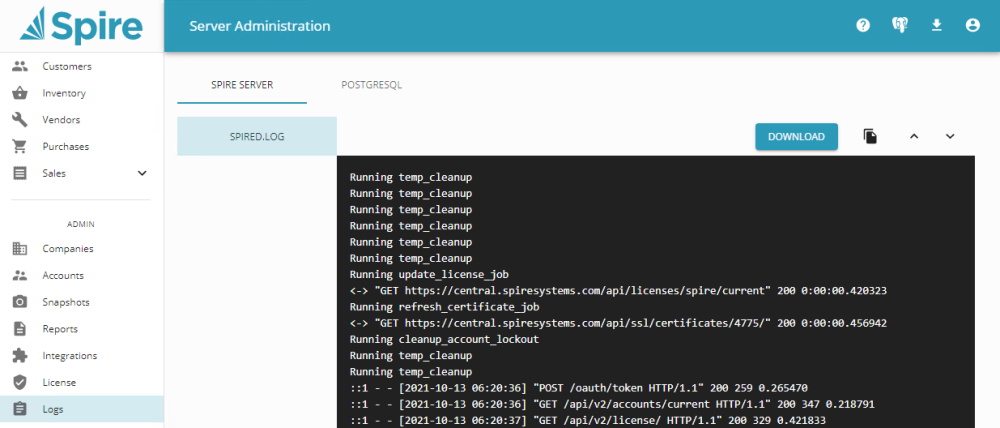Screen dimensions: 1000x428
Task: Click the Spire logo
Action: coord(81,26)
